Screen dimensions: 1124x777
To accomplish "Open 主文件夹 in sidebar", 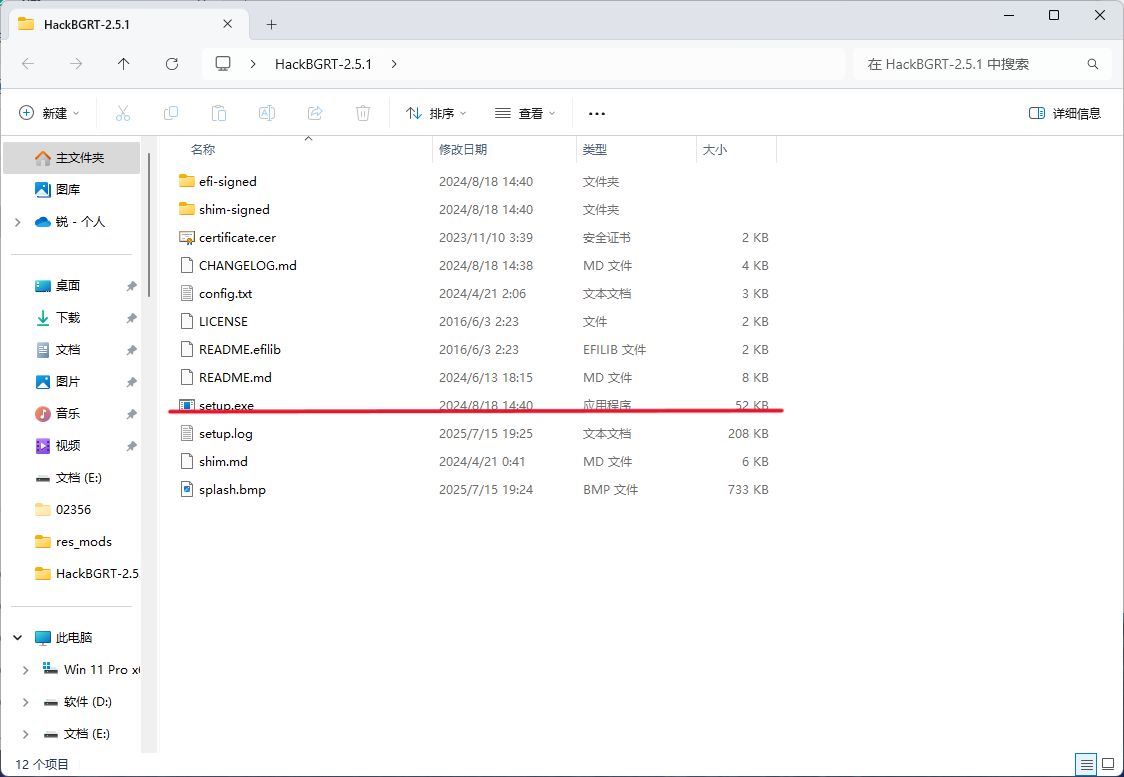I will click(72, 158).
